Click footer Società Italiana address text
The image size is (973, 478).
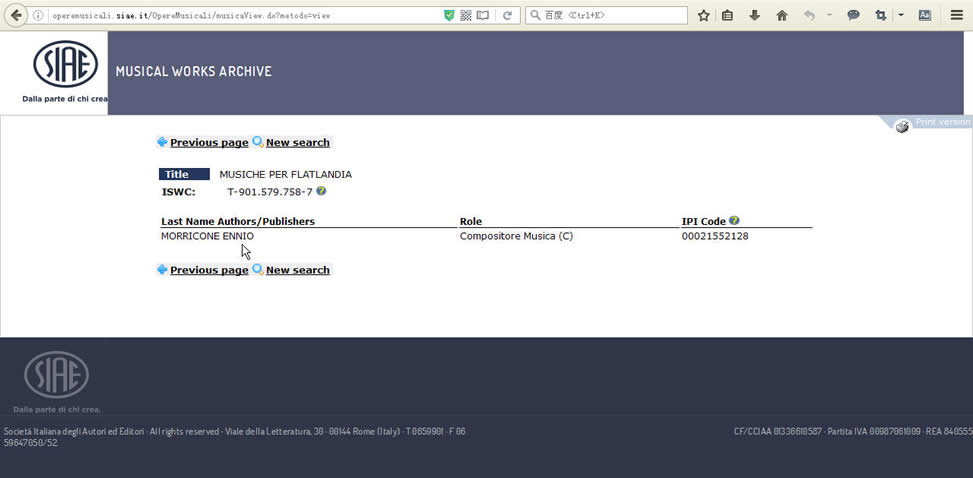point(235,437)
